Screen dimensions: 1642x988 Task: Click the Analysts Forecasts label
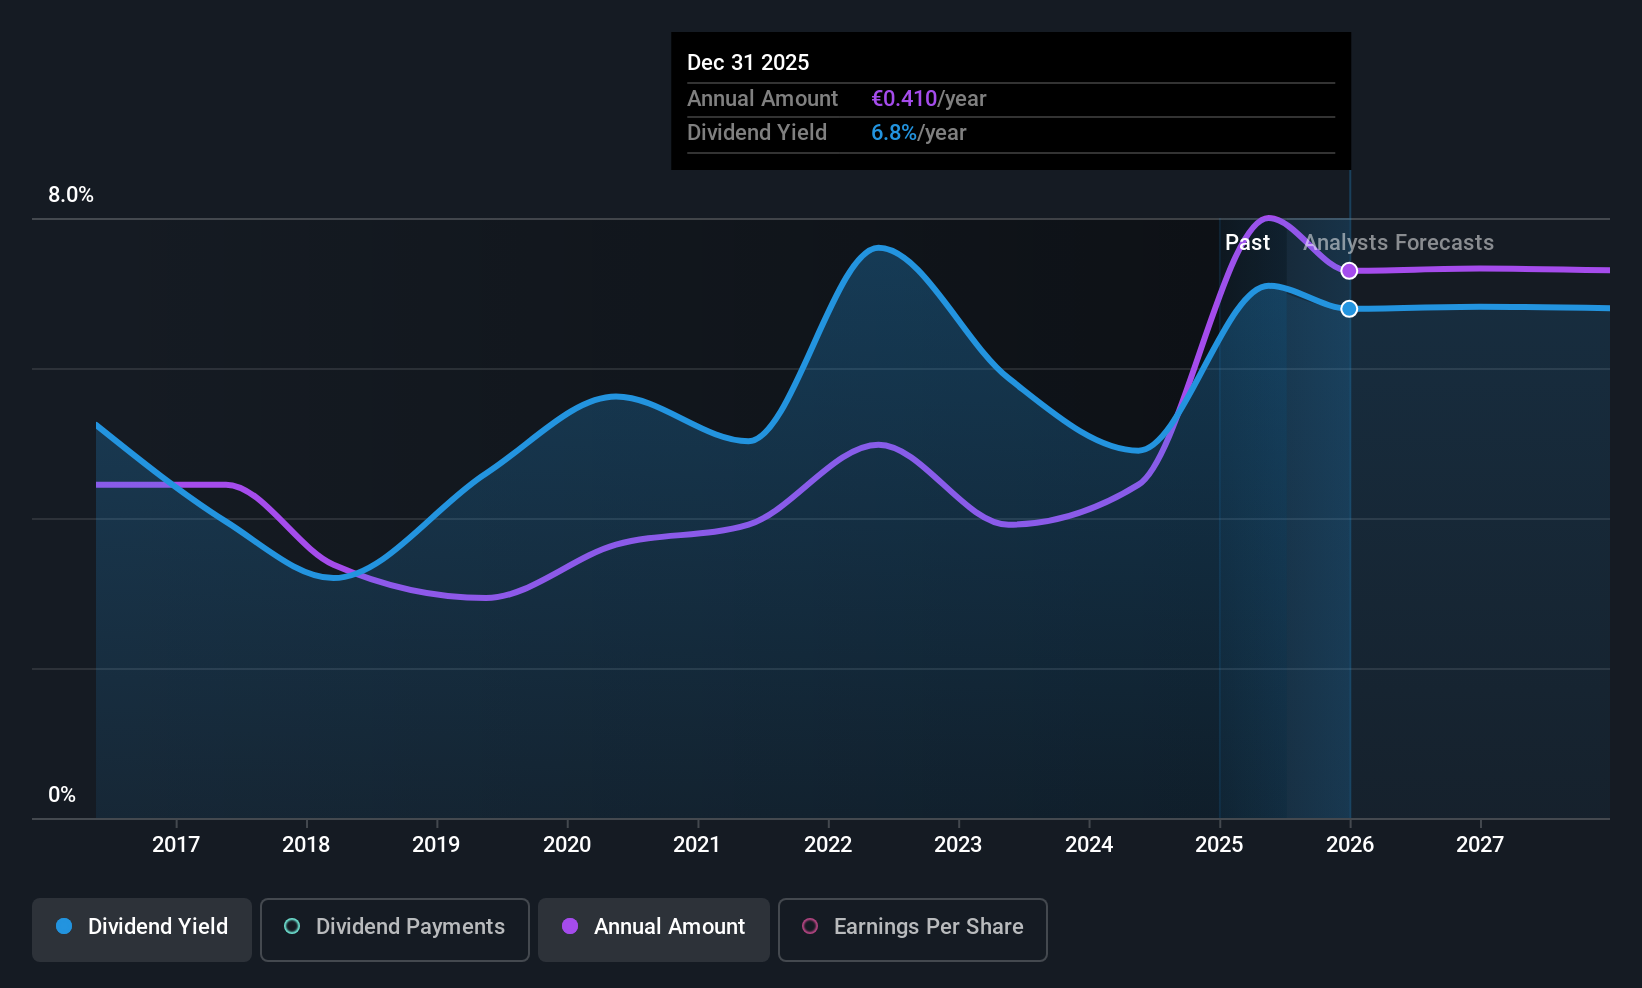click(1398, 243)
